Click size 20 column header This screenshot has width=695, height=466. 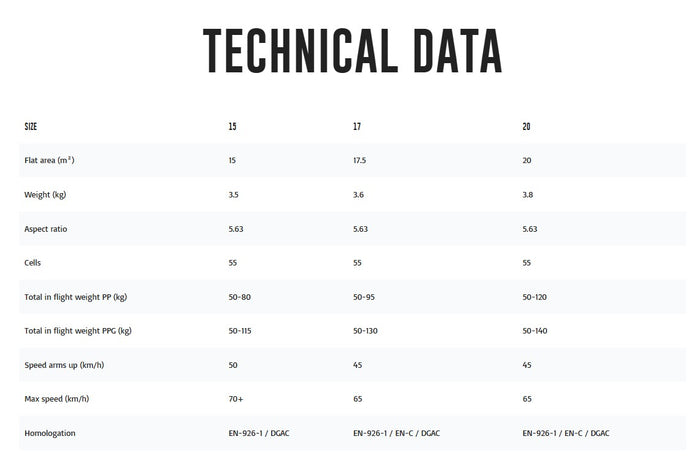pyautogui.click(x=526, y=127)
